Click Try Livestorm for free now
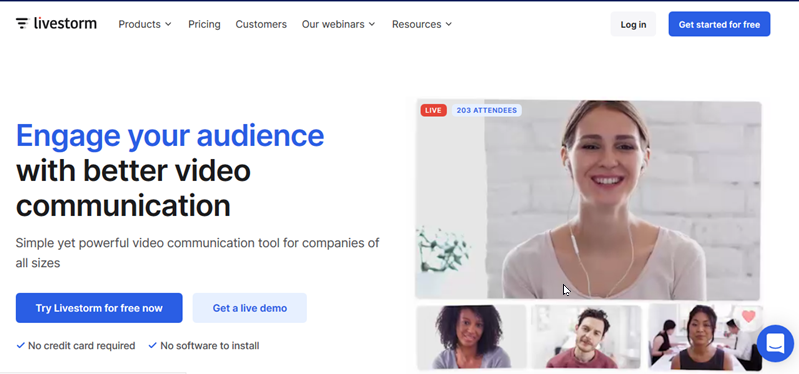 (99, 308)
